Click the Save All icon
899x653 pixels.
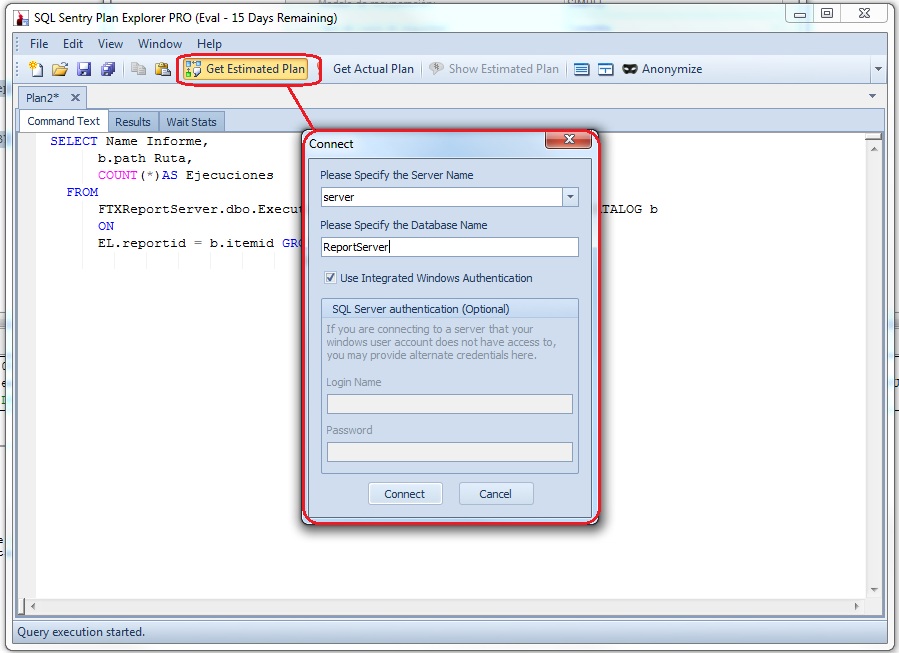[x=108, y=69]
